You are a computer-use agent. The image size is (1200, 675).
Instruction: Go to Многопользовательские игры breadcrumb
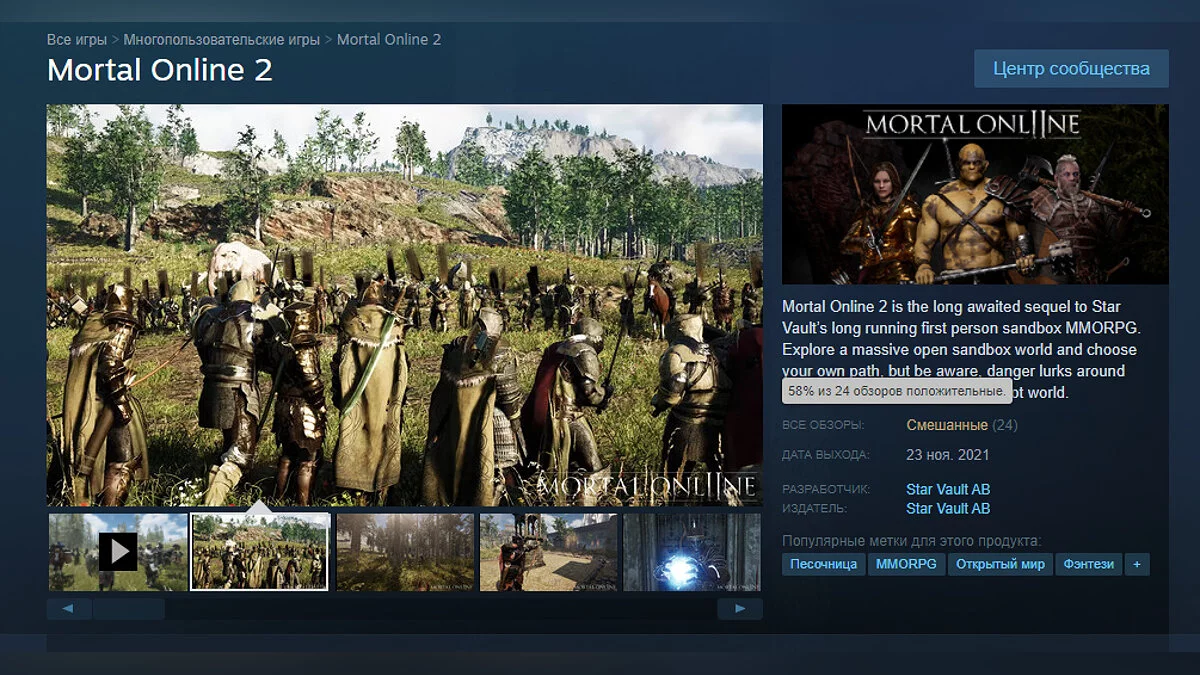222,40
